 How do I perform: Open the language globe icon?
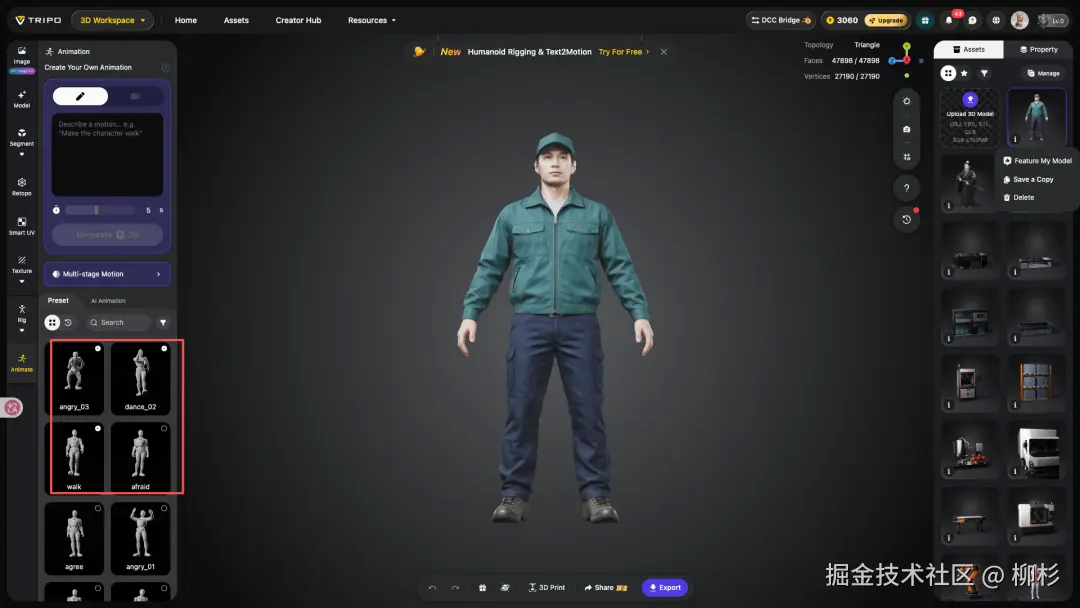point(996,20)
